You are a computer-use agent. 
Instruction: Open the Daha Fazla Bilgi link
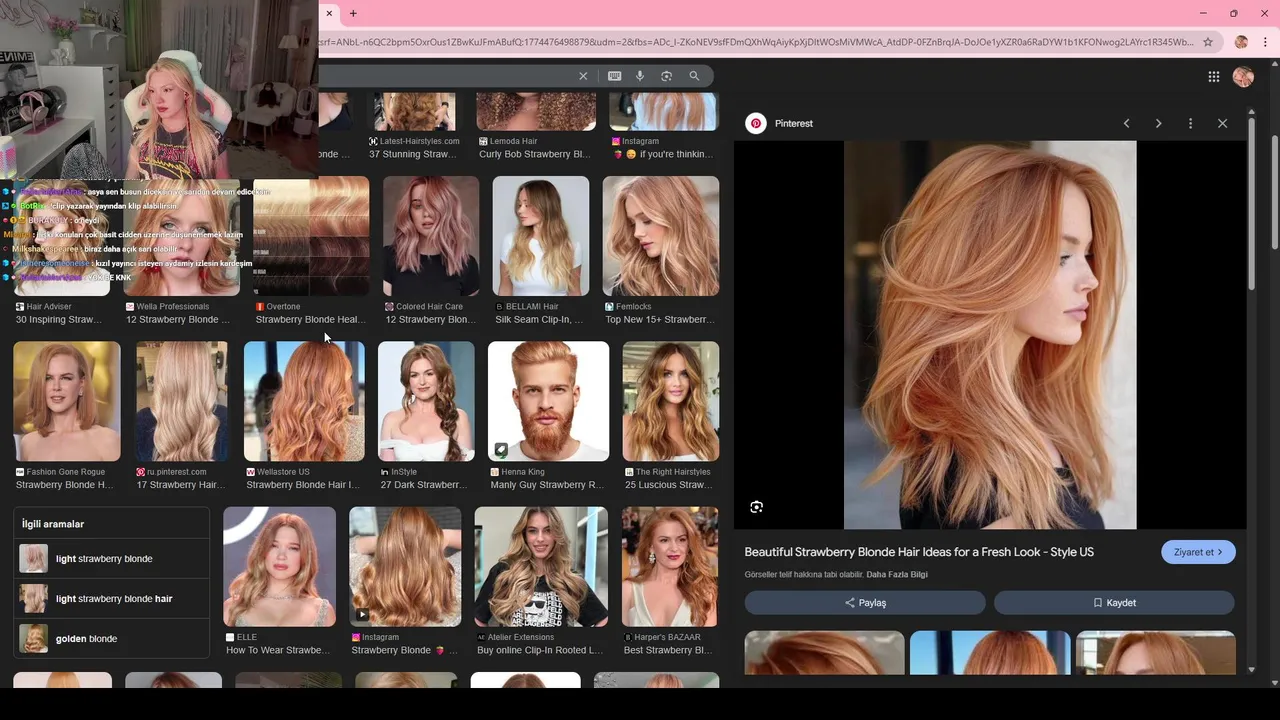click(897, 575)
